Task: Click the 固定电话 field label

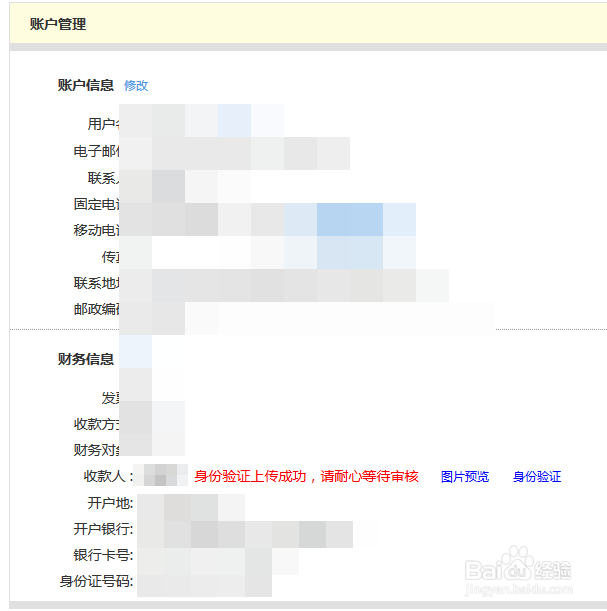Action: 96,204
